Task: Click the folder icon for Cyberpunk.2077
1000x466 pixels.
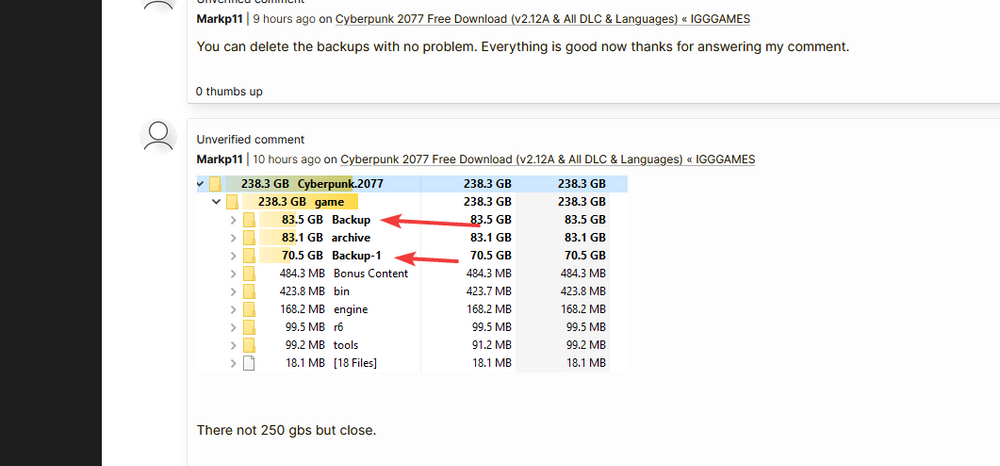Action: coord(216,184)
